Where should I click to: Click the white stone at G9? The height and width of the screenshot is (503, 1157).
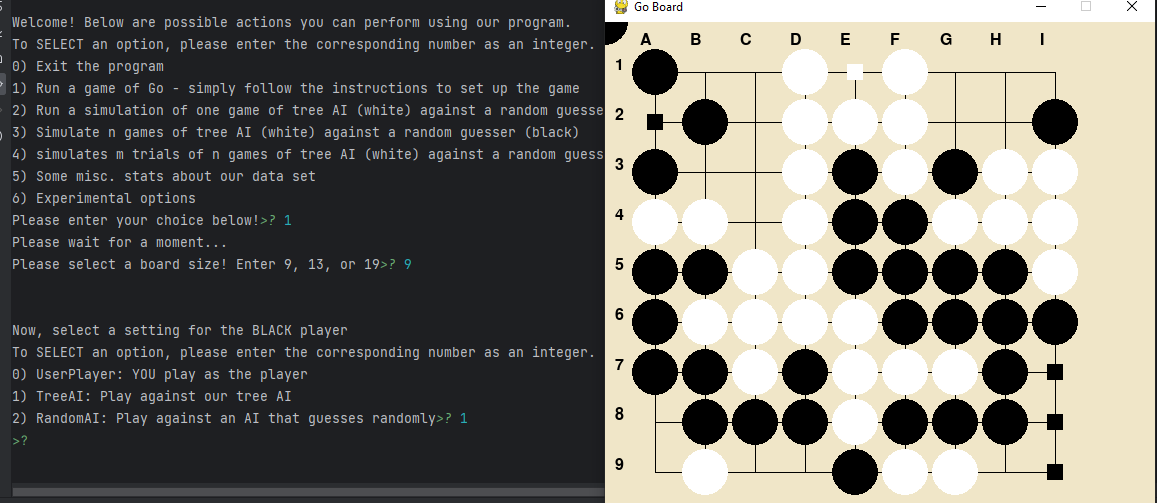click(955, 471)
